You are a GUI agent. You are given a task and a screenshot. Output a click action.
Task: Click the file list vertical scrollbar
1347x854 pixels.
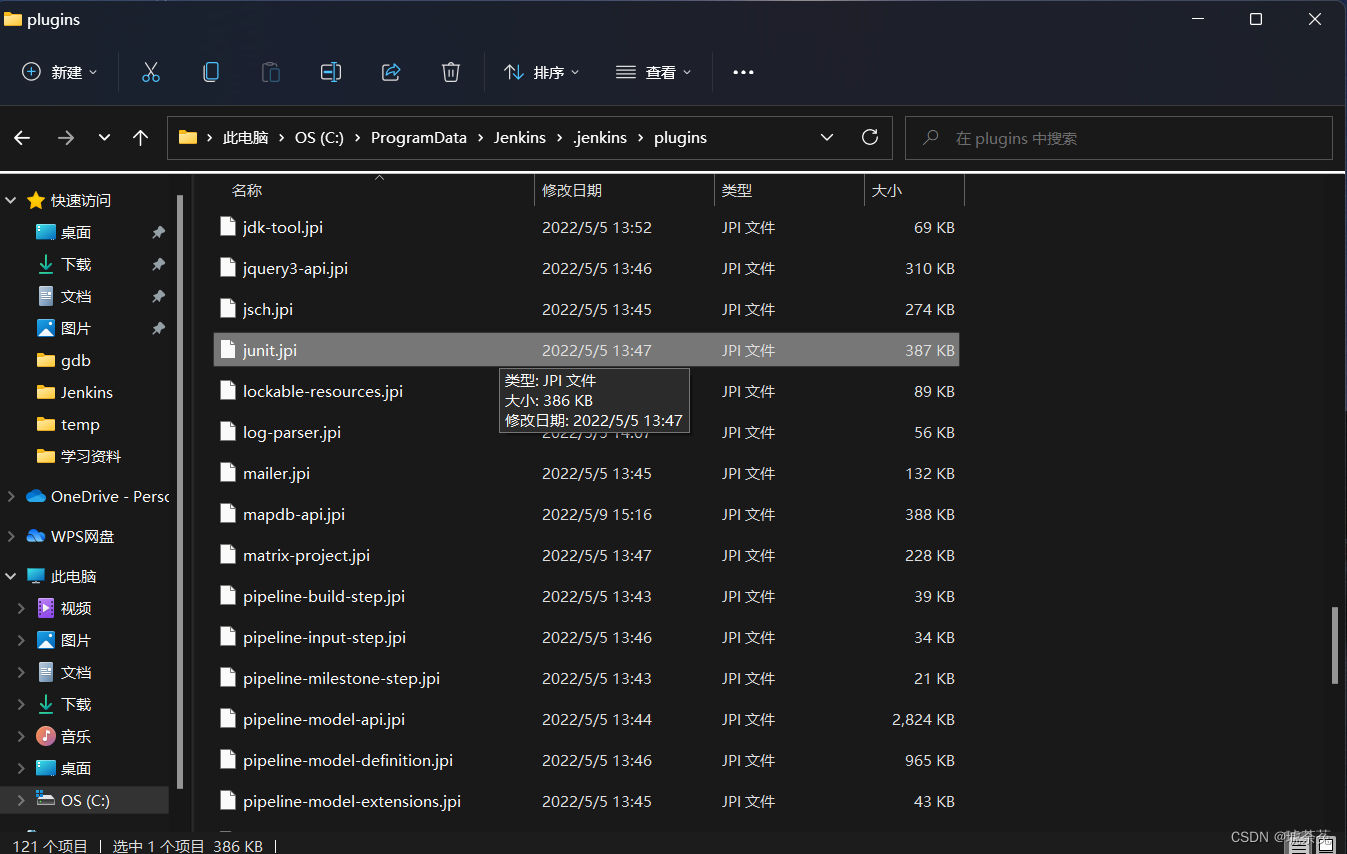click(1335, 645)
